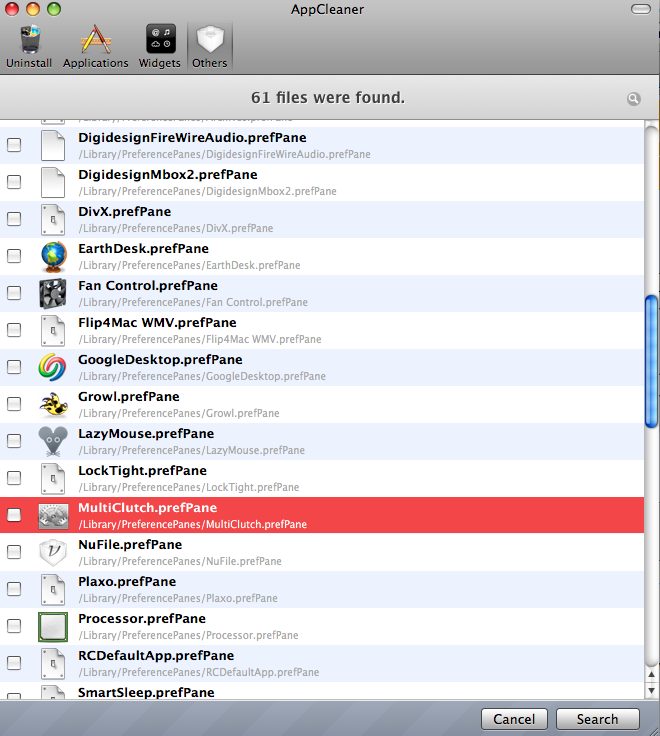This screenshot has height=736, width=660.
Task: Select the Growl.prefPane checkbox
Action: pos(14,404)
